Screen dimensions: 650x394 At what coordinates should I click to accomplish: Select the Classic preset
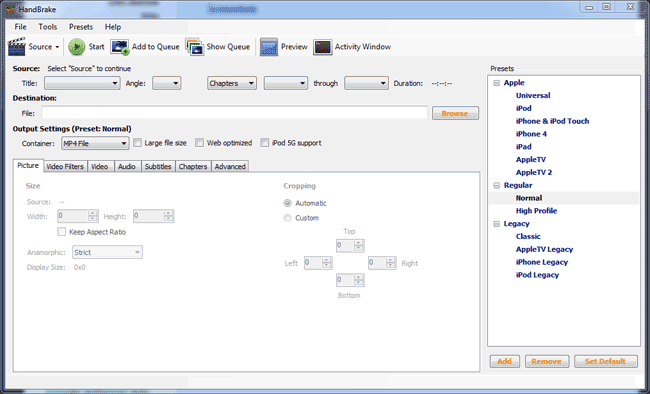(x=528, y=237)
